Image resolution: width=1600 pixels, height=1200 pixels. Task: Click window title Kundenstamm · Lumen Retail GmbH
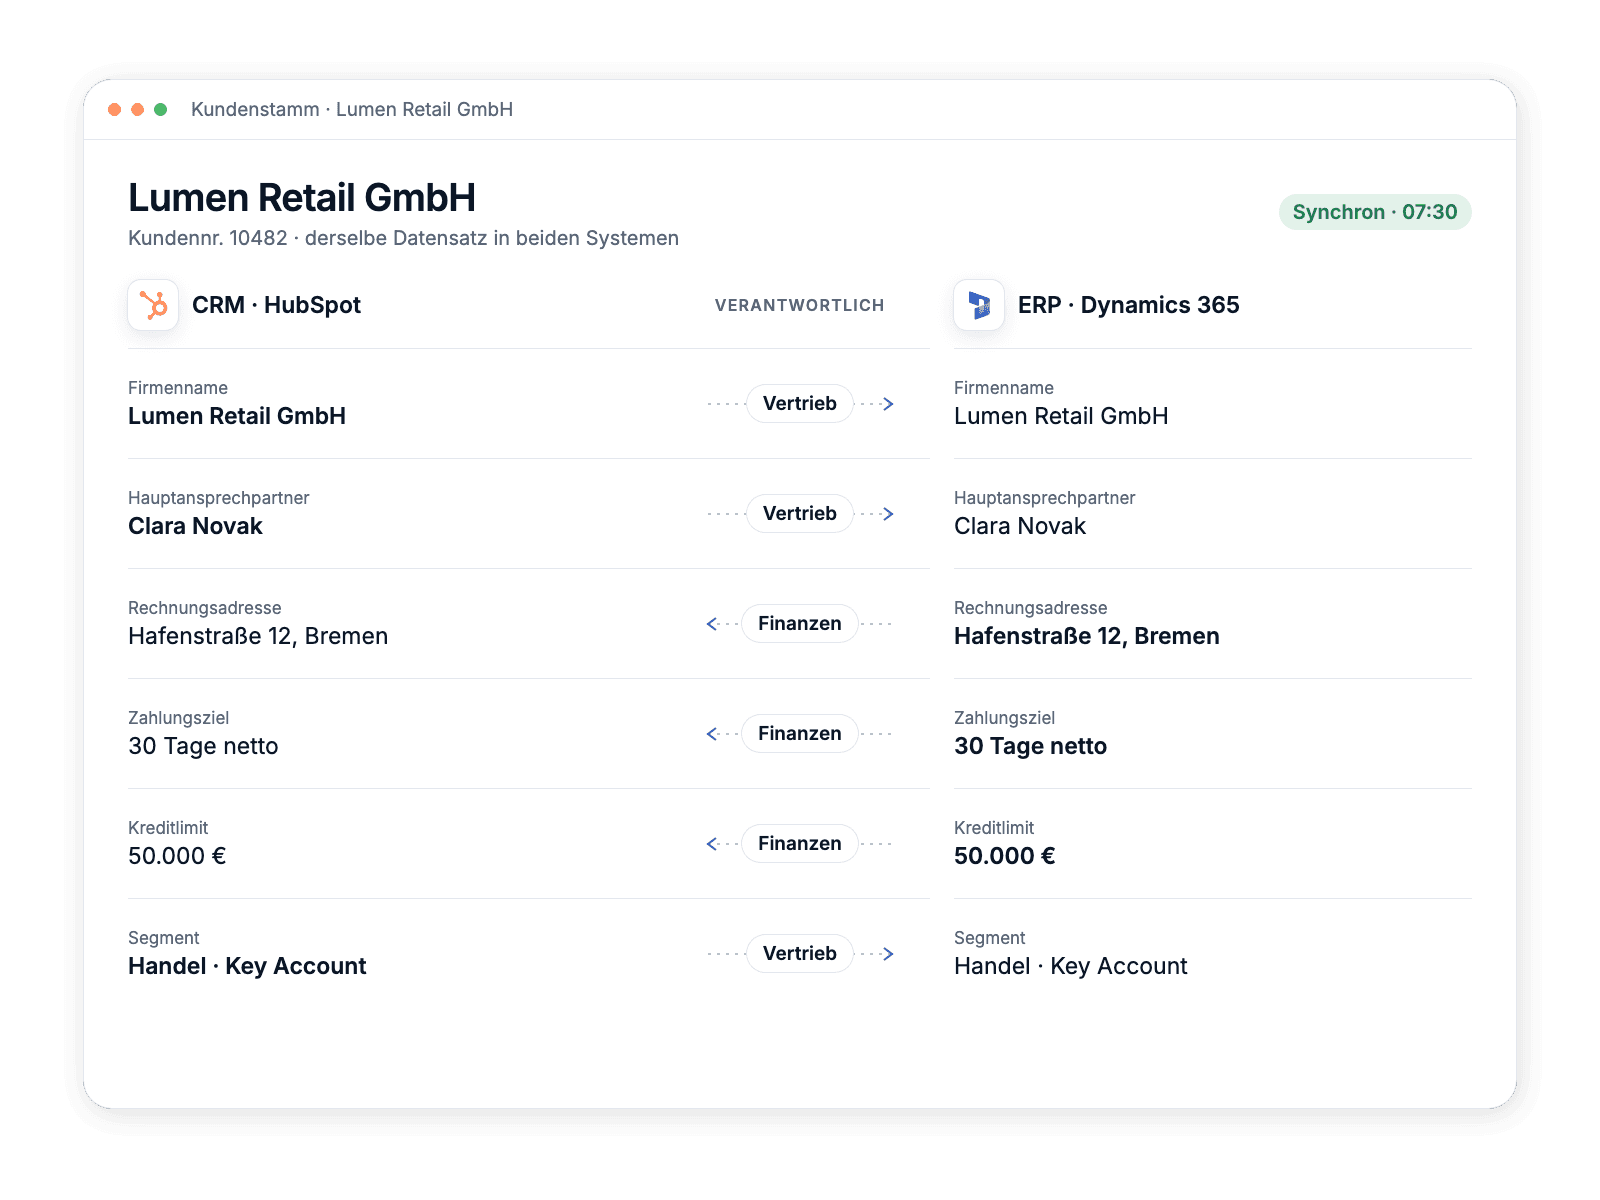[x=352, y=109]
